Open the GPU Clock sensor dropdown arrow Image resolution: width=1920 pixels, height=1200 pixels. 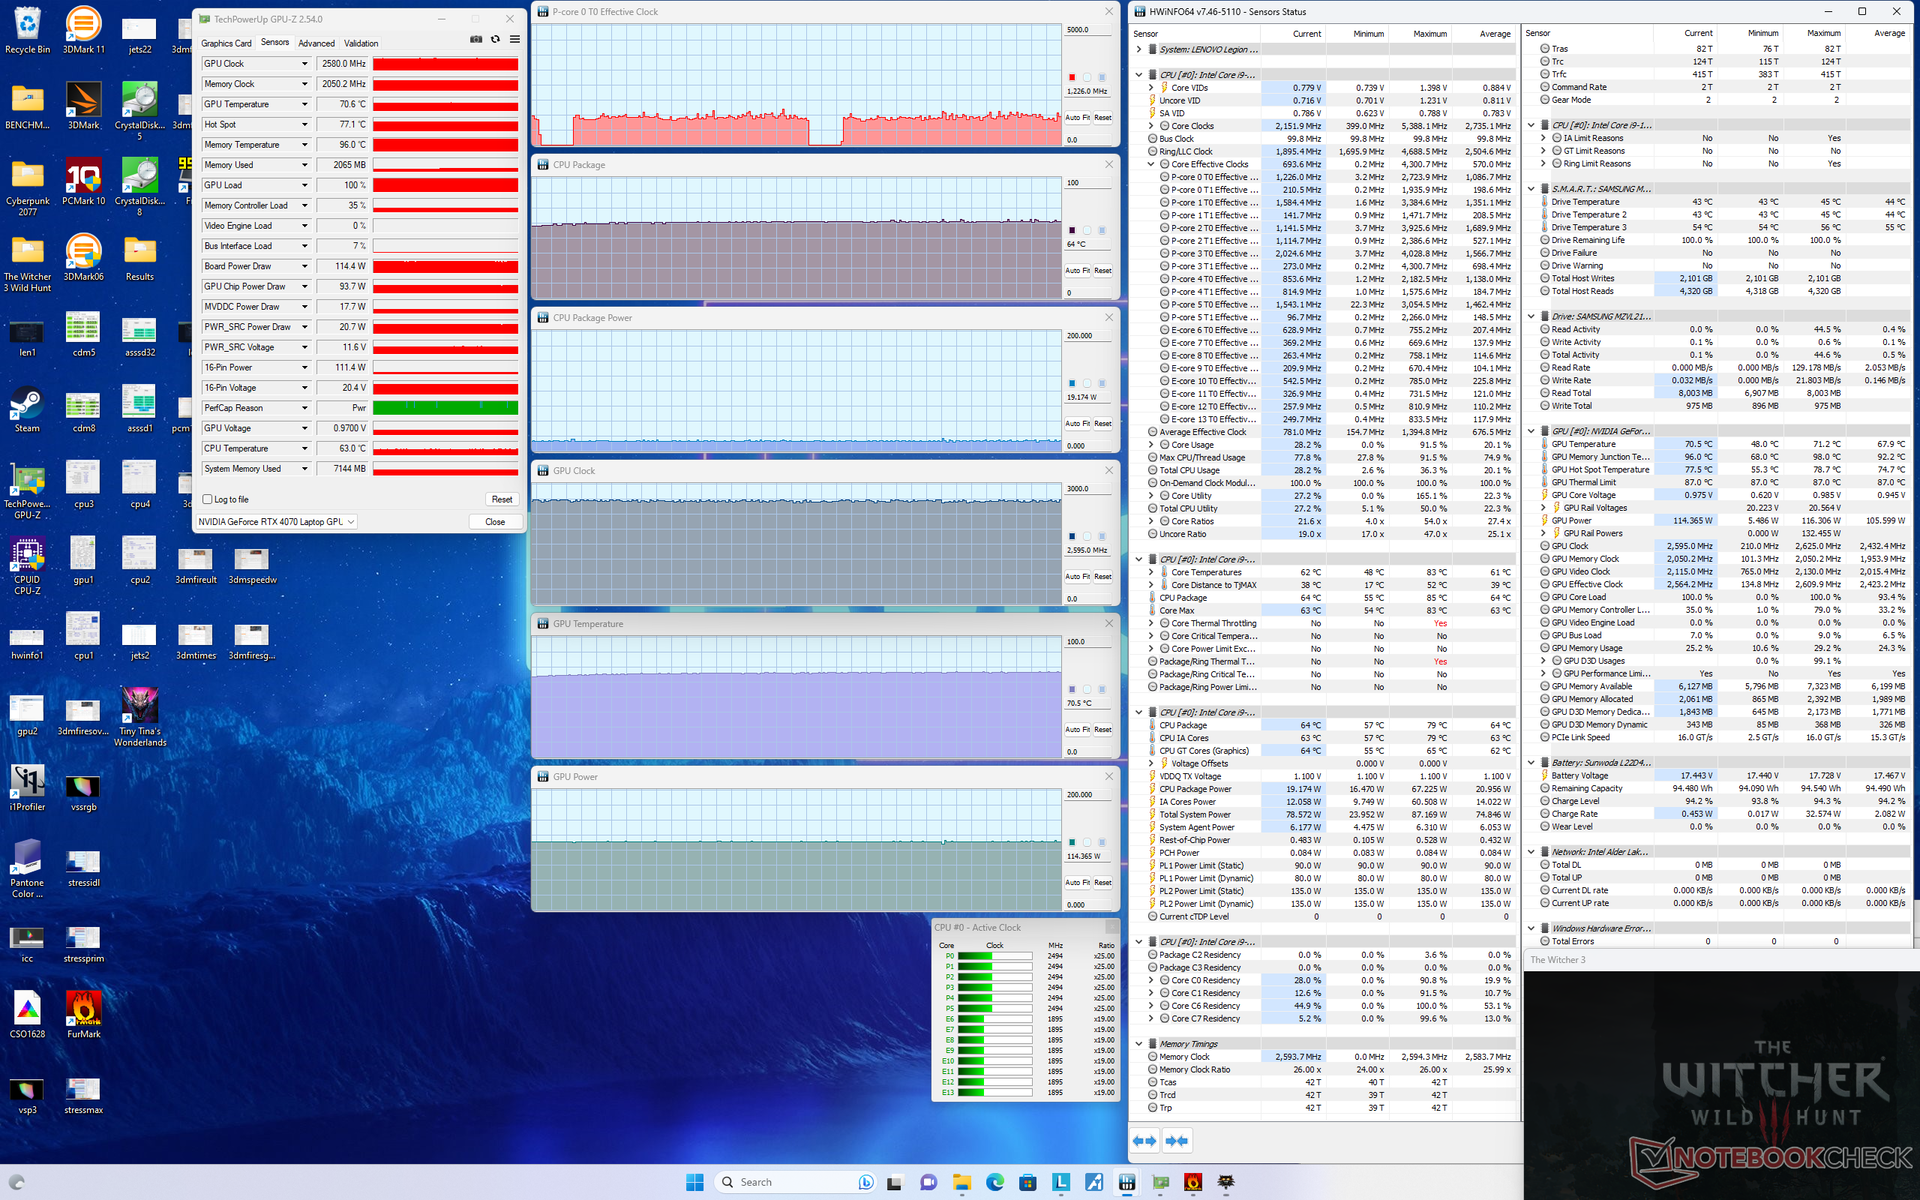(x=305, y=64)
